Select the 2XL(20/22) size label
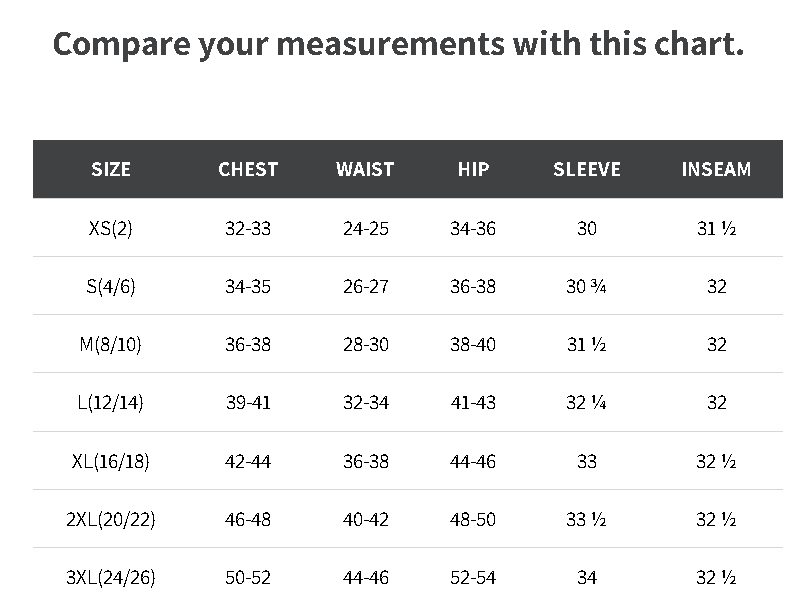 [x=111, y=519]
